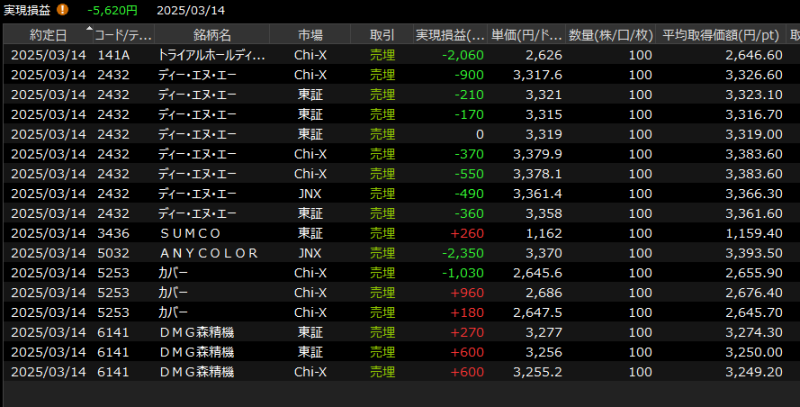Click unit price 3,255.2 cell
Screen dimensions: 800x407
tap(538, 373)
